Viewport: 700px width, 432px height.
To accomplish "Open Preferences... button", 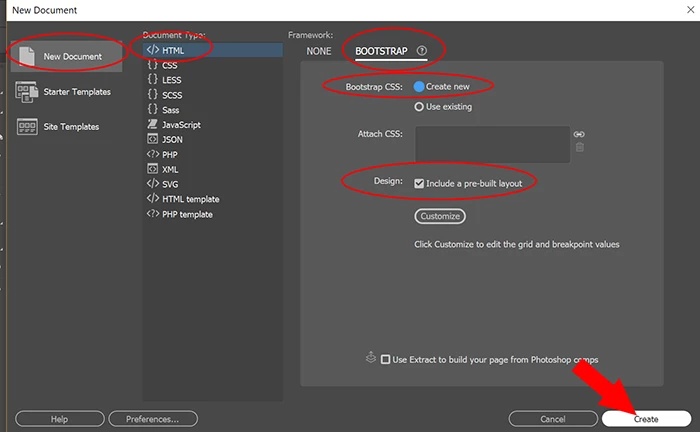I will (153, 419).
